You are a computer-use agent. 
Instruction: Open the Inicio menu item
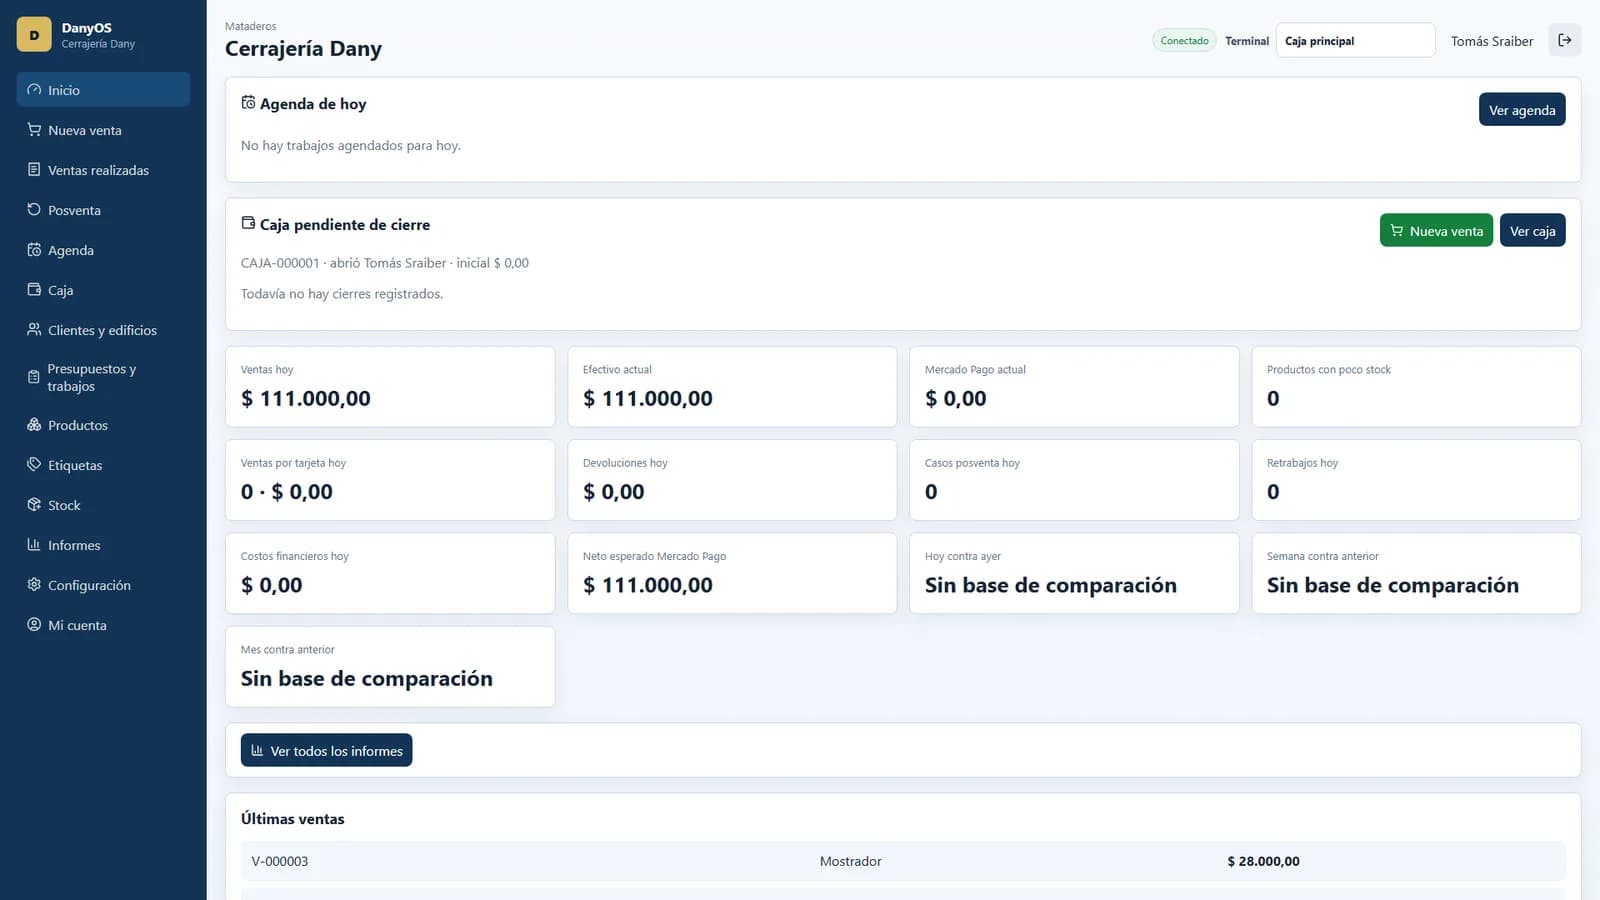tap(103, 90)
